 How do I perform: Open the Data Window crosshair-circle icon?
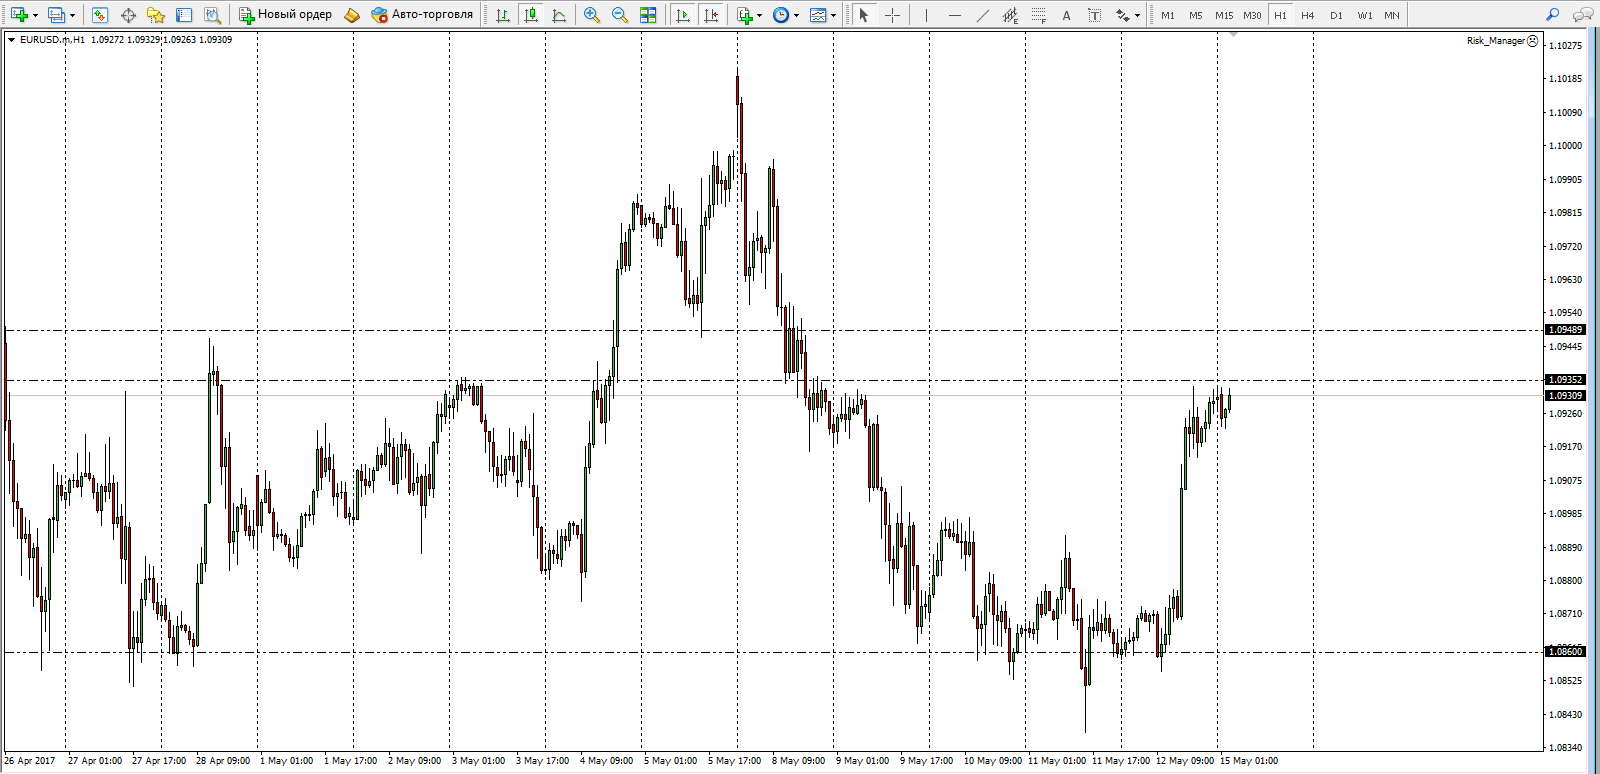pyautogui.click(x=128, y=15)
